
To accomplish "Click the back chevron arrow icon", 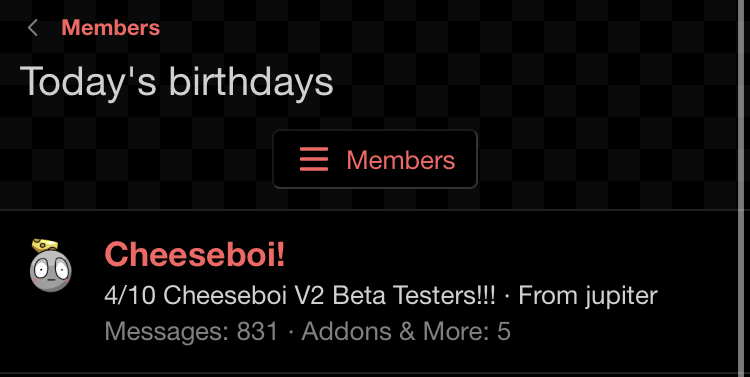I will click(33, 28).
